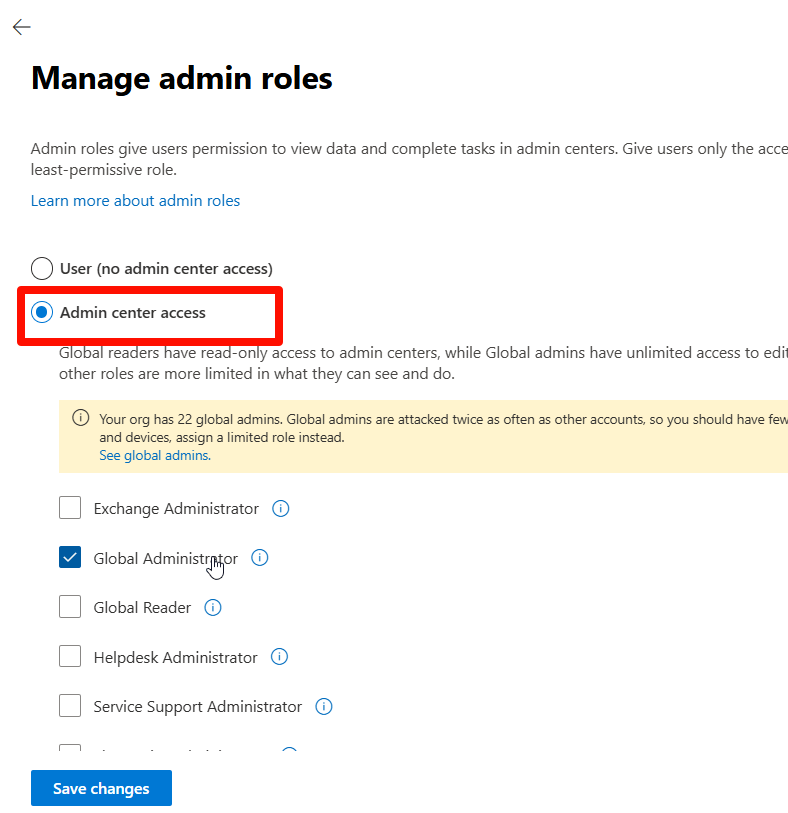The height and width of the screenshot is (813, 788).
Task: Select Admin center access radio button
Action: point(42,312)
